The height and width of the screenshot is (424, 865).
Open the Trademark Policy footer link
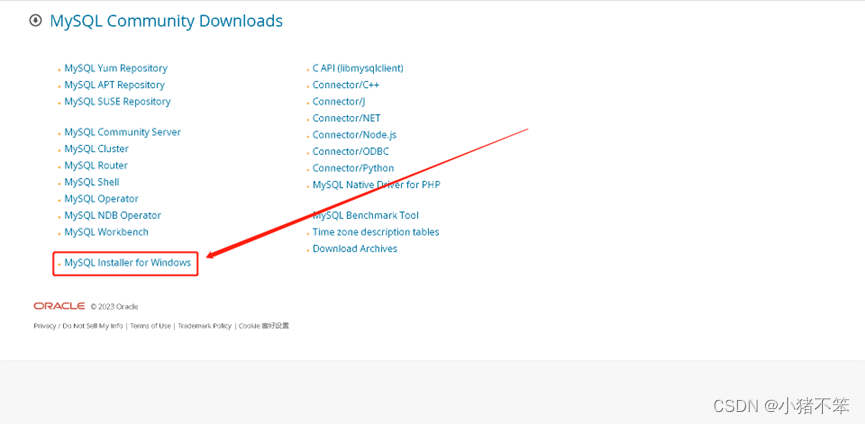[x=205, y=326]
